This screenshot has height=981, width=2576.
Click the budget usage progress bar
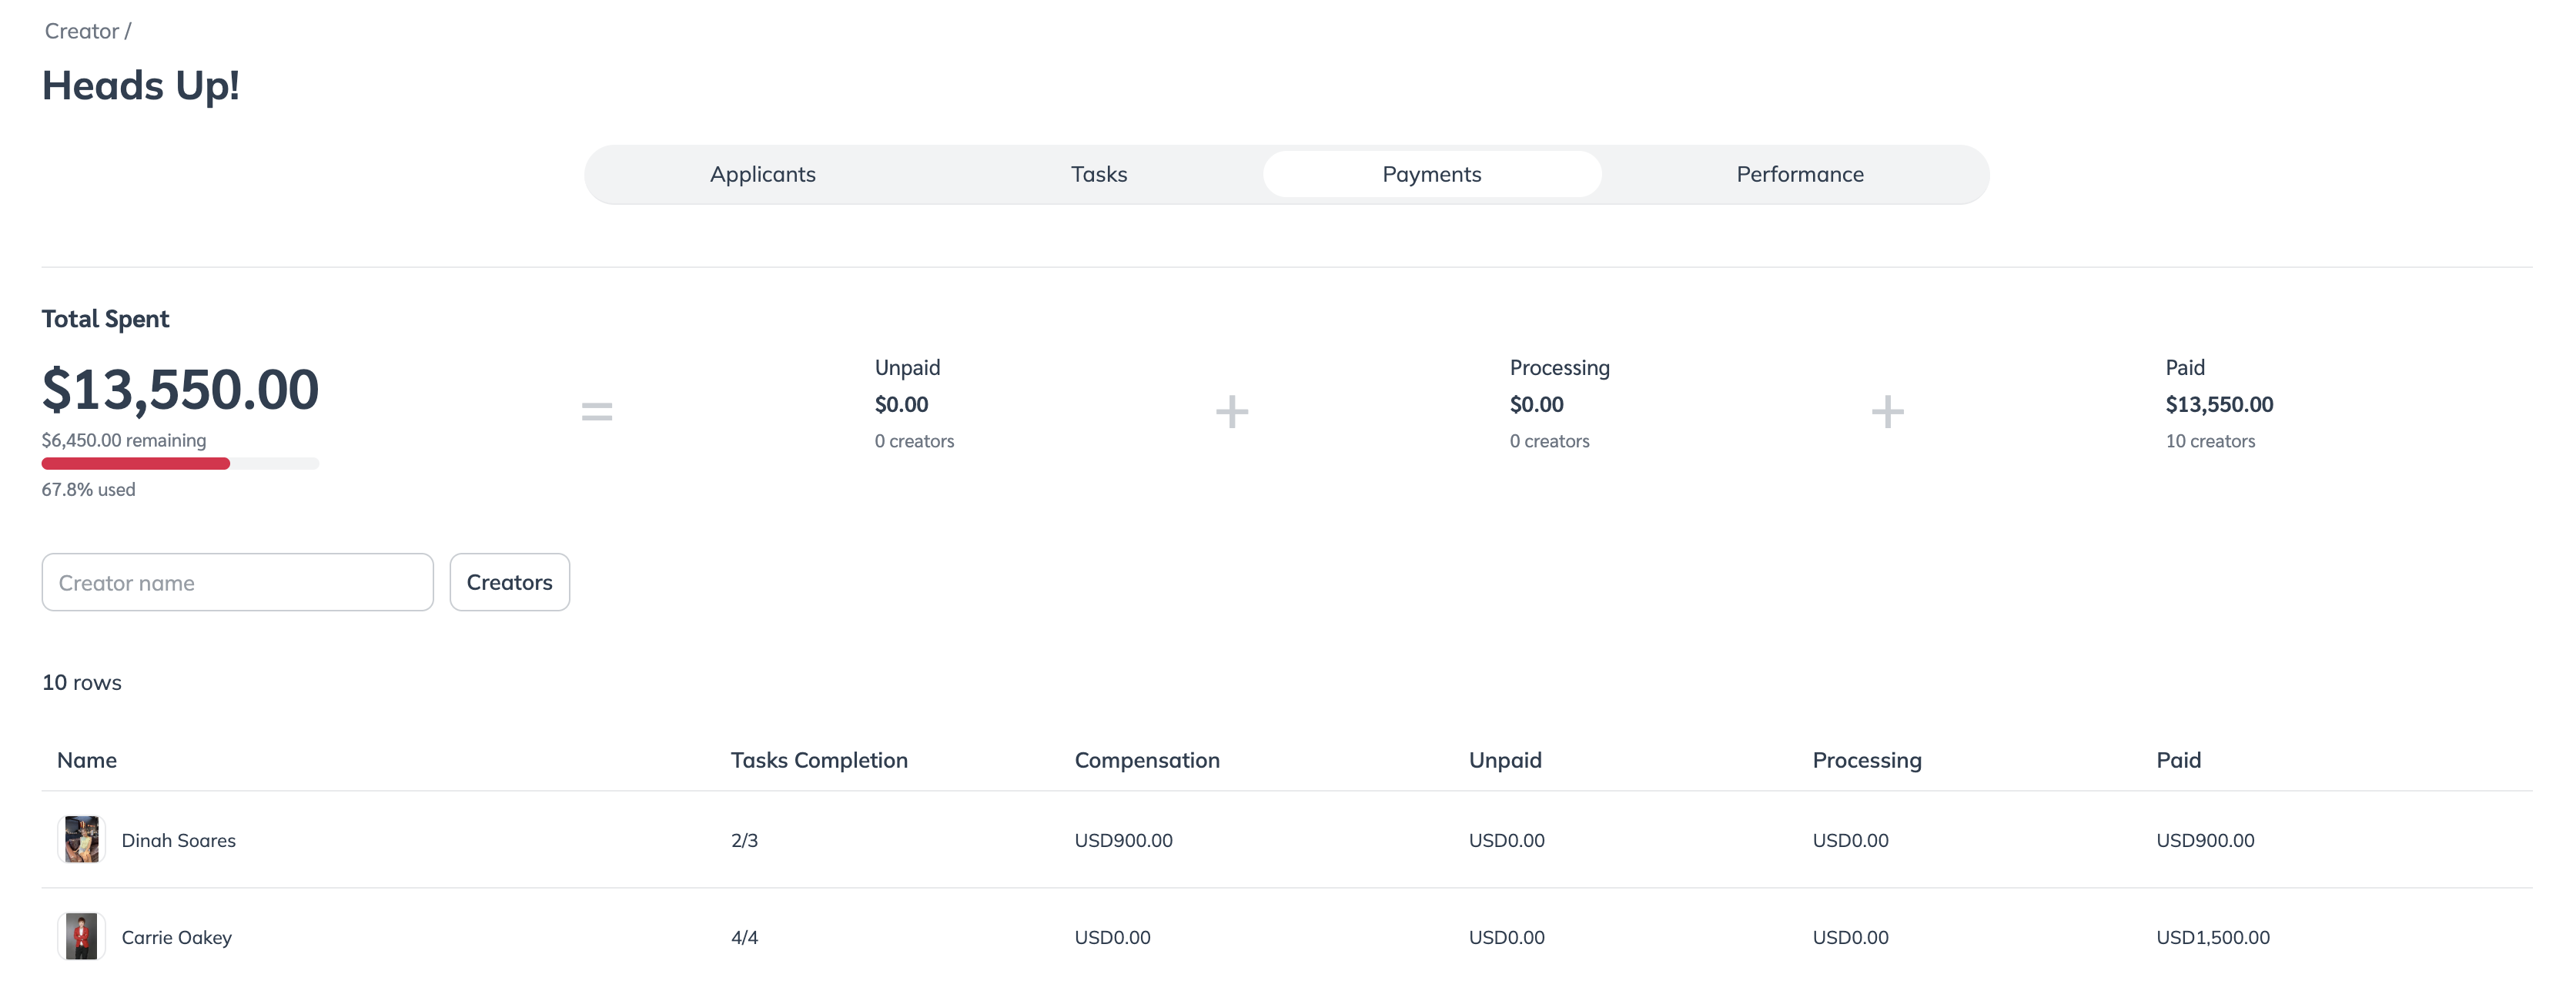tap(180, 463)
